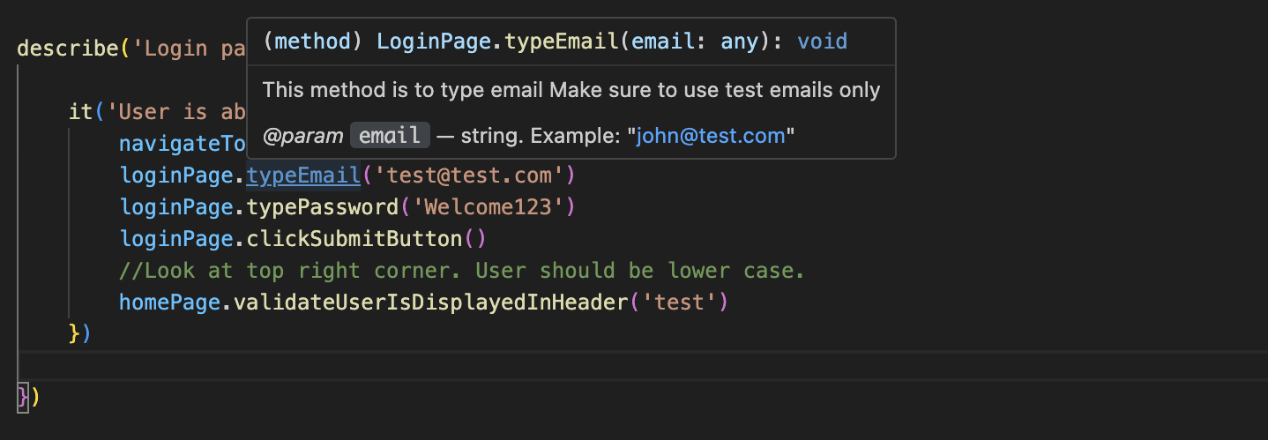Click the underlined typeEmail method call
The image size is (1268, 440).
point(303,176)
